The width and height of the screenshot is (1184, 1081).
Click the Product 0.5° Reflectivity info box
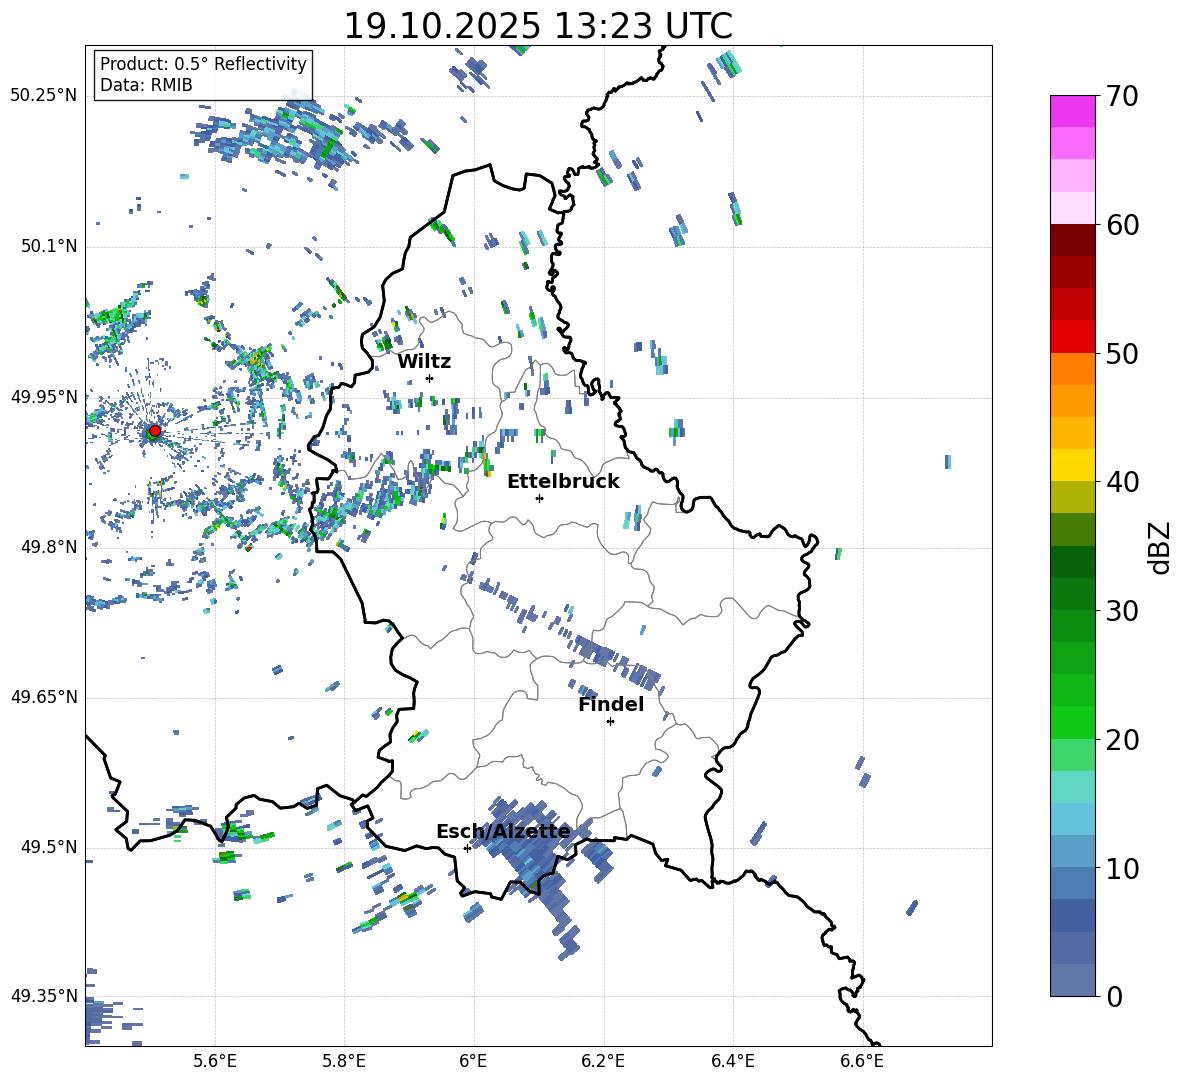(x=203, y=75)
